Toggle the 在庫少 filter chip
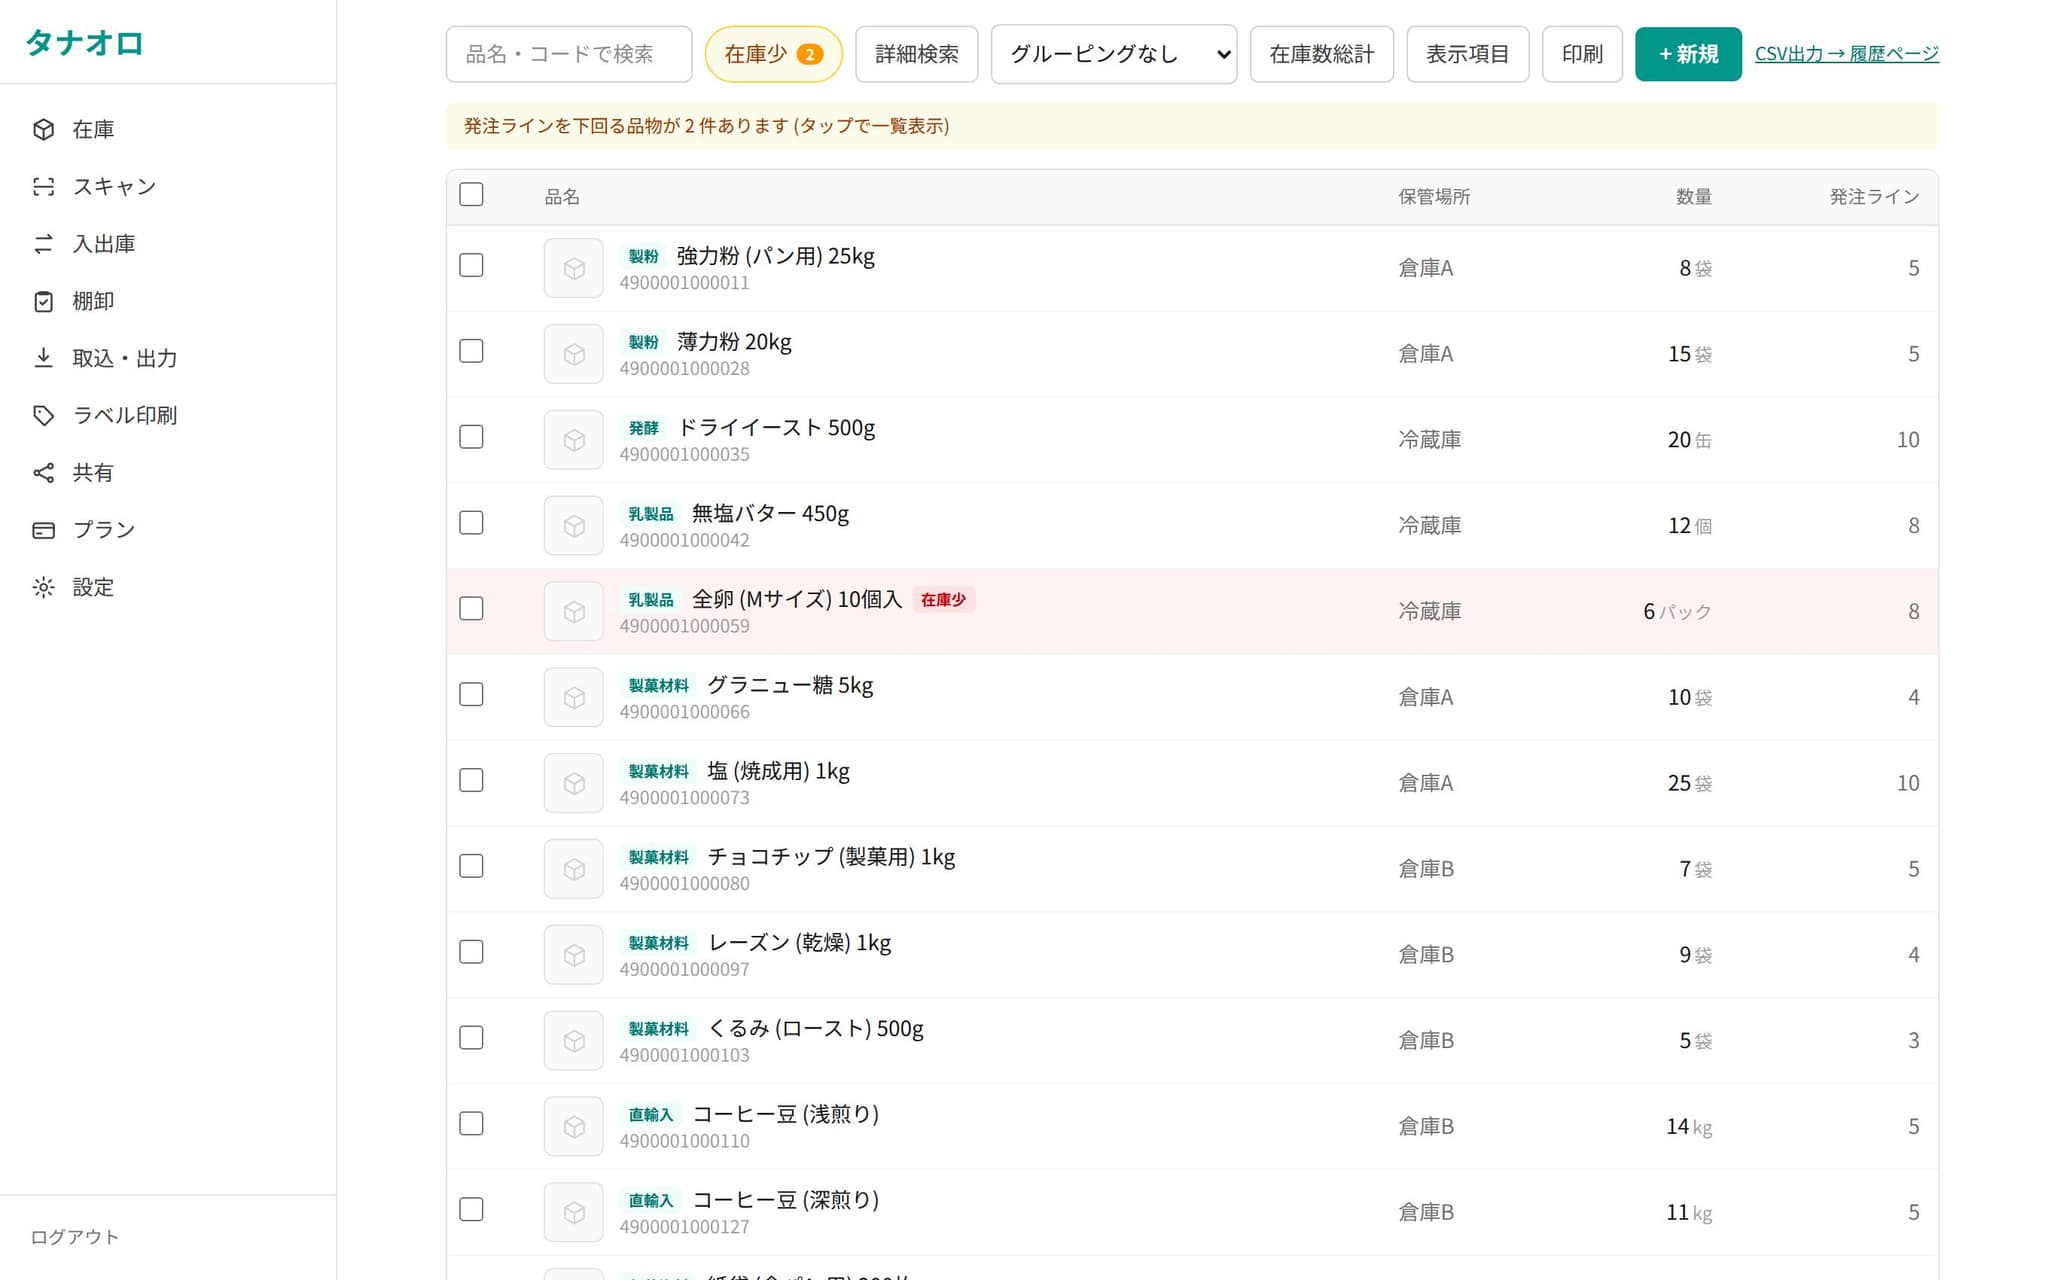2048x1280 pixels. [x=773, y=54]
